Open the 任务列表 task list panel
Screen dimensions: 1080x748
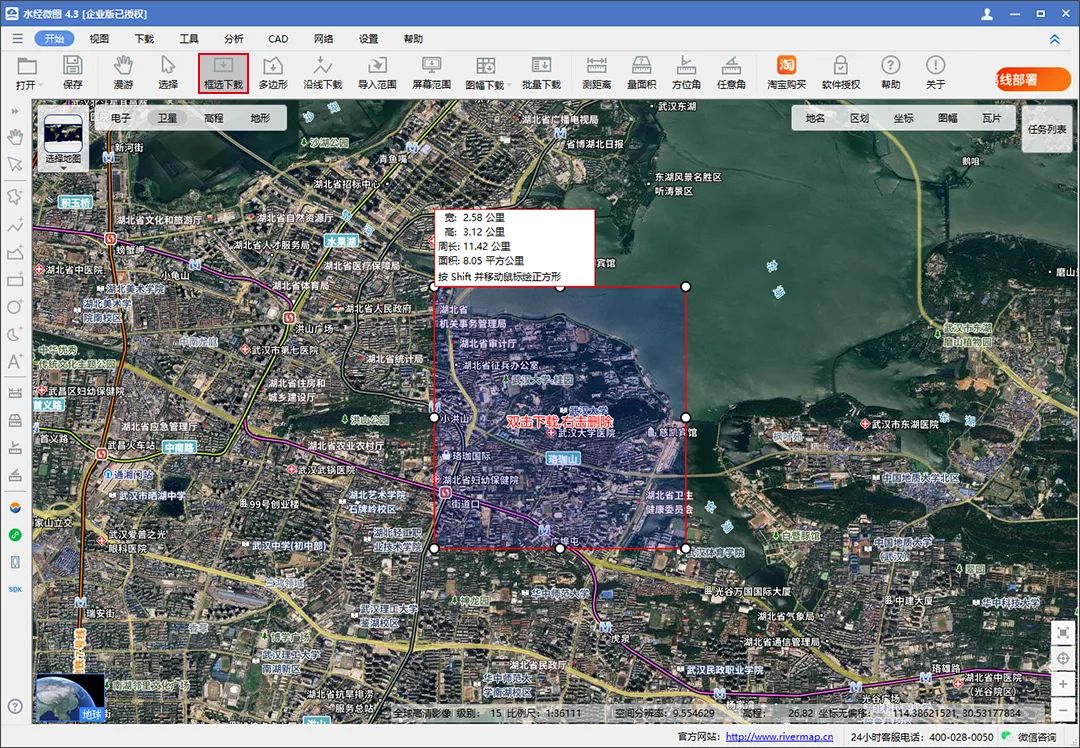coord(1047,129)
